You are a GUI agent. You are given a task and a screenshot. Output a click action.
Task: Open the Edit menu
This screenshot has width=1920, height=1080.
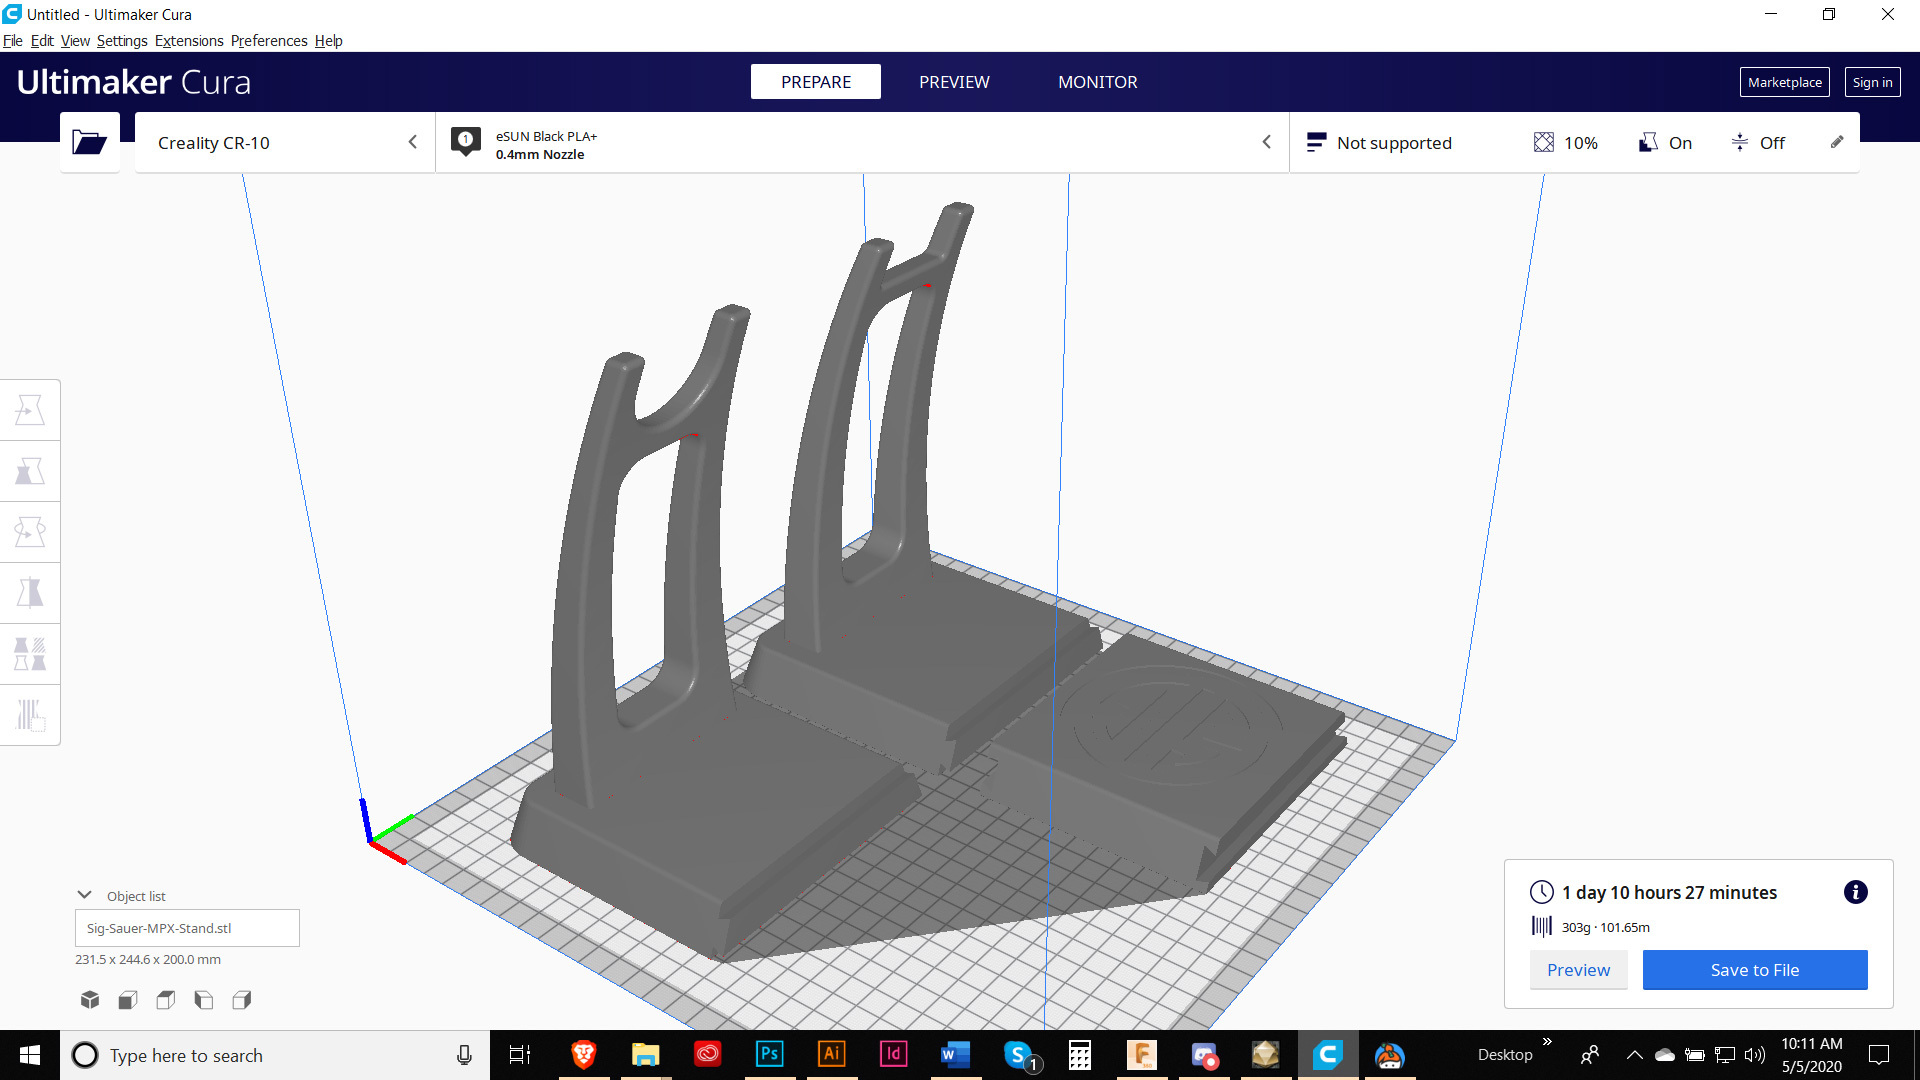42,41
